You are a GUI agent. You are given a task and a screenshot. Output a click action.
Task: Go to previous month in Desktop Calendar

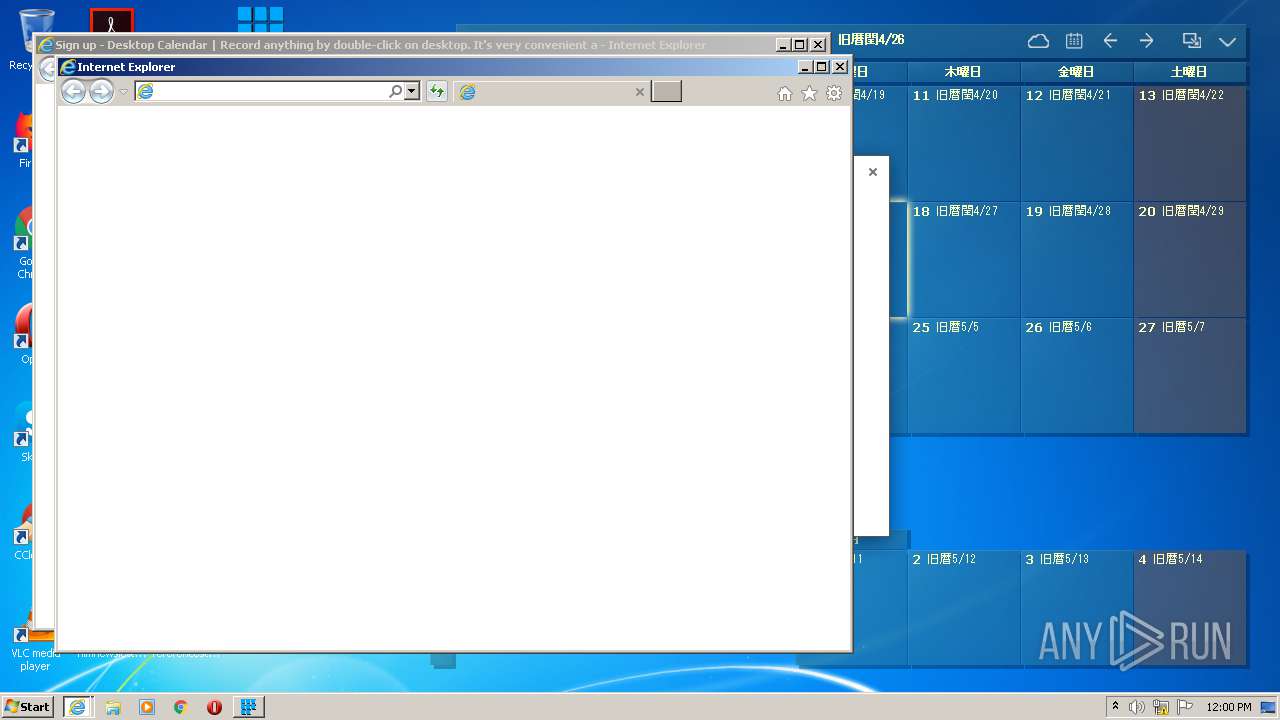coord(1110,41)
